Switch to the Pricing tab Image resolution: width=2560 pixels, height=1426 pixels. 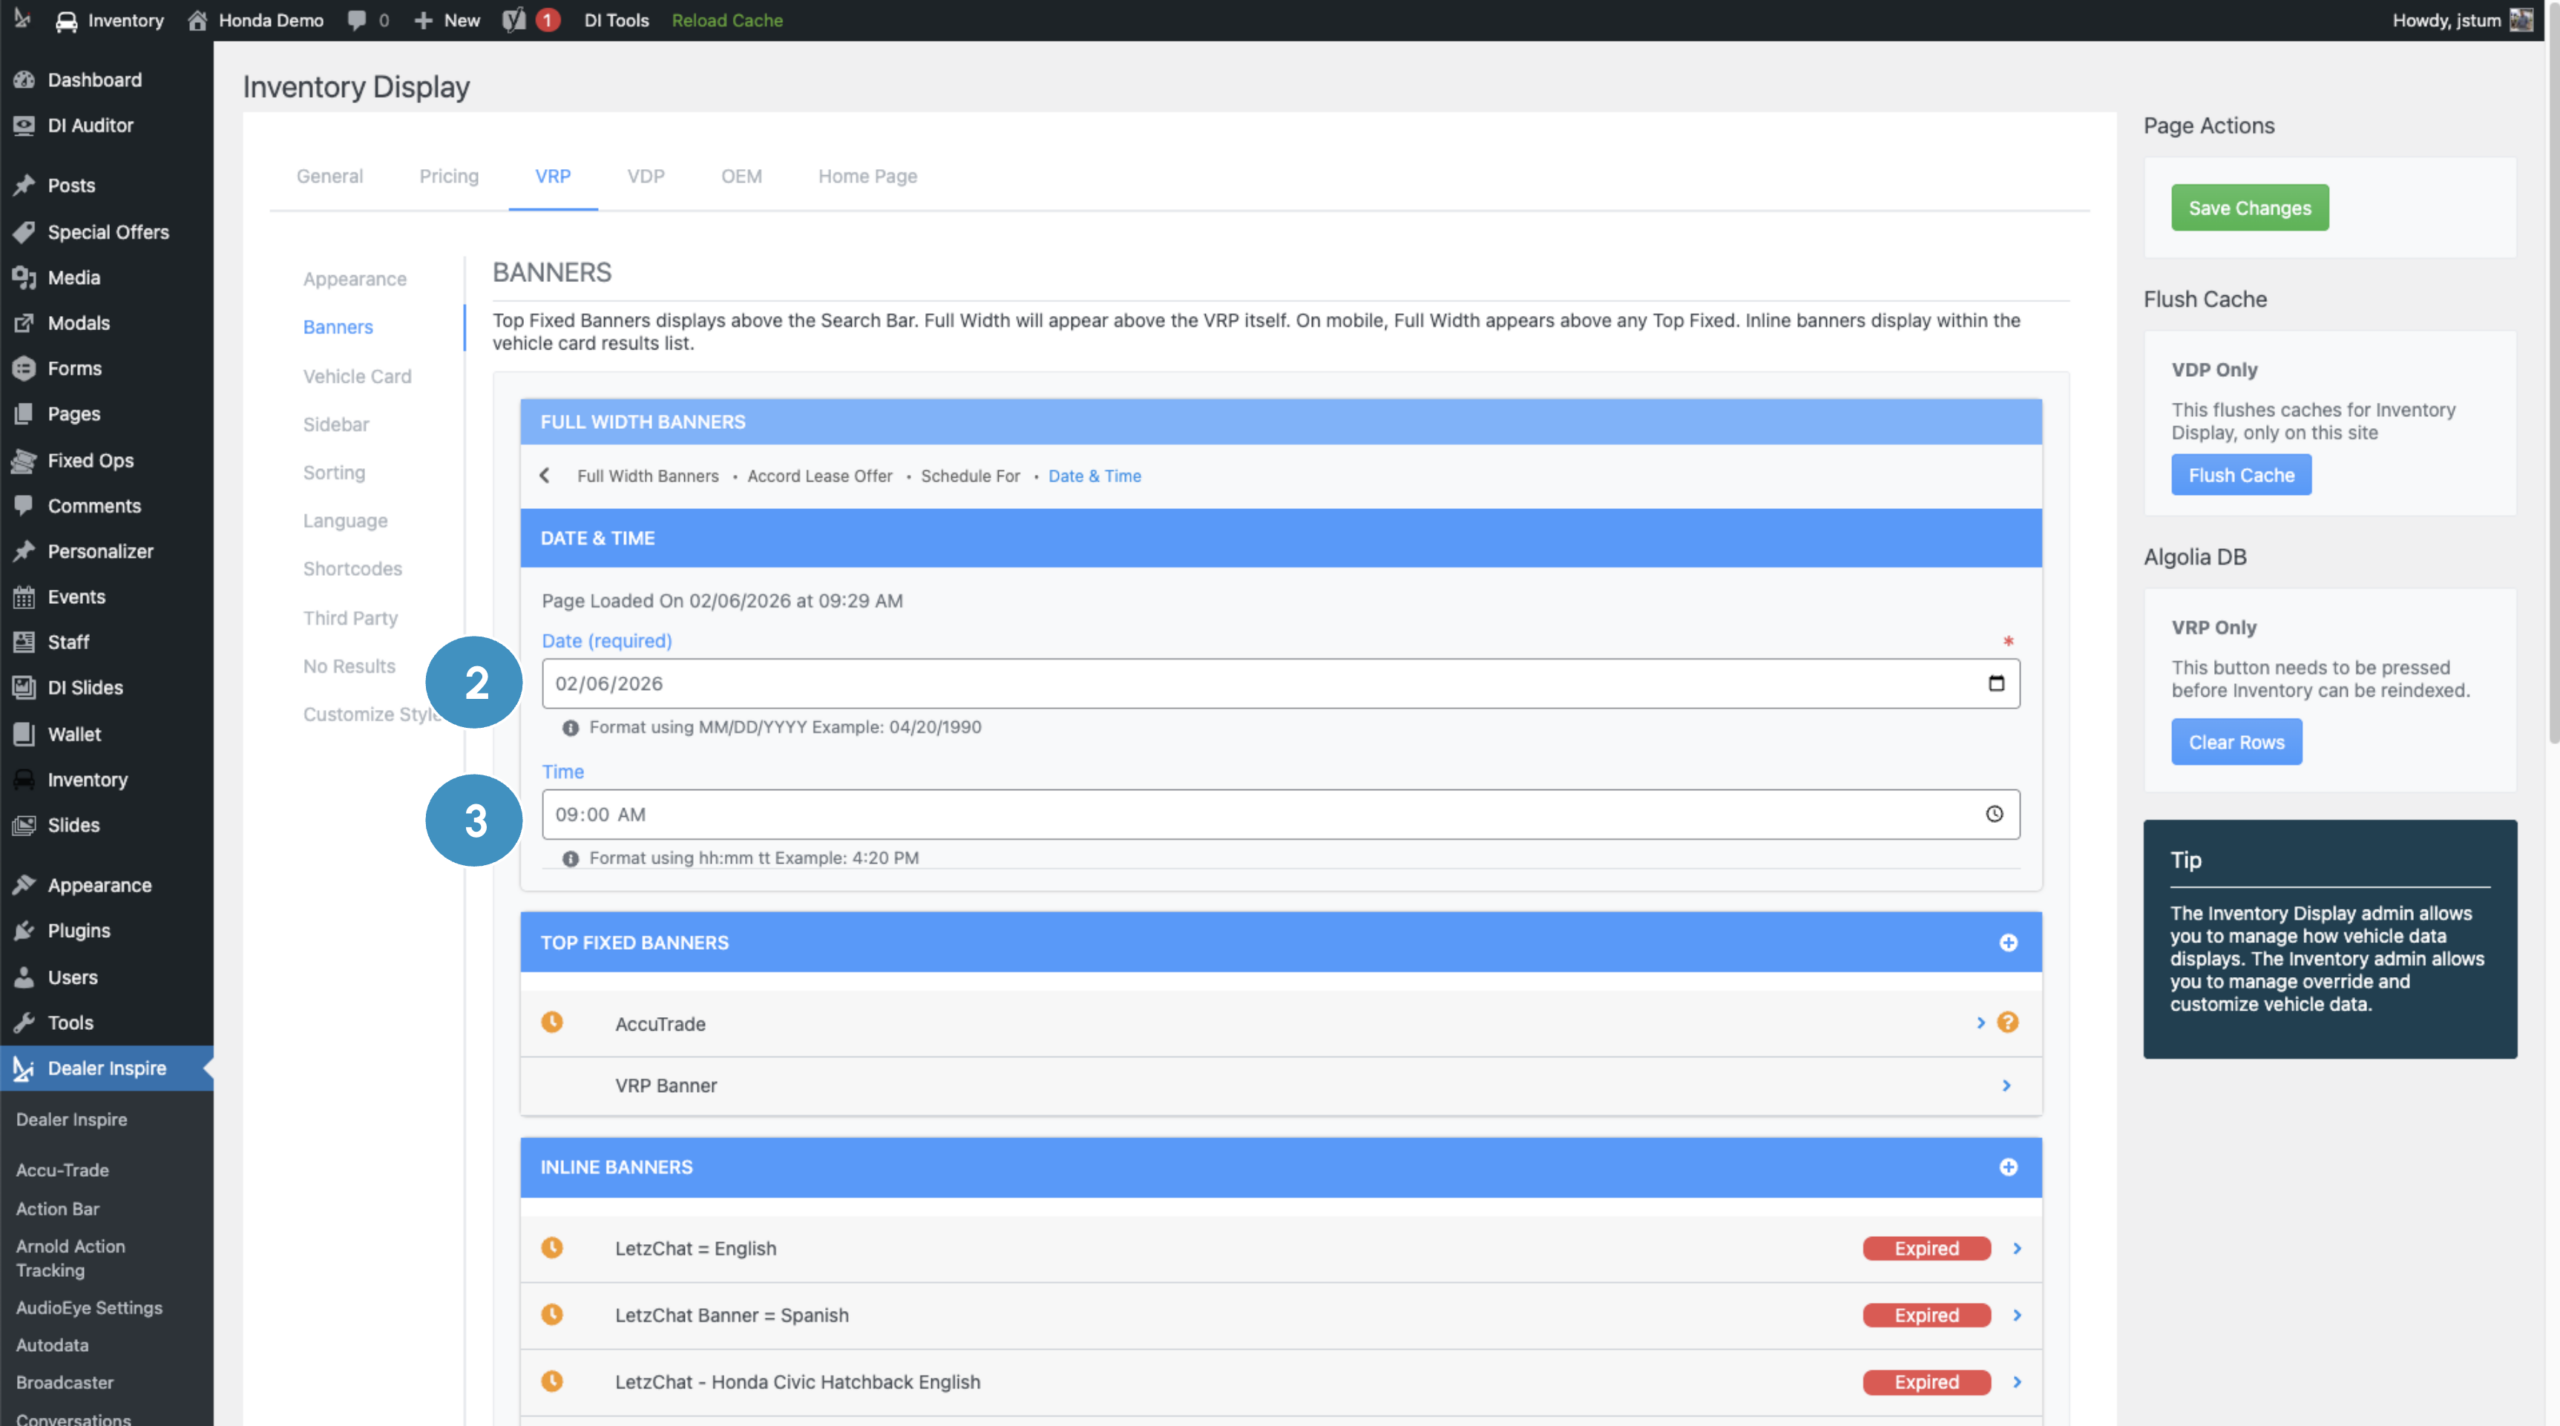coord(449,176)
